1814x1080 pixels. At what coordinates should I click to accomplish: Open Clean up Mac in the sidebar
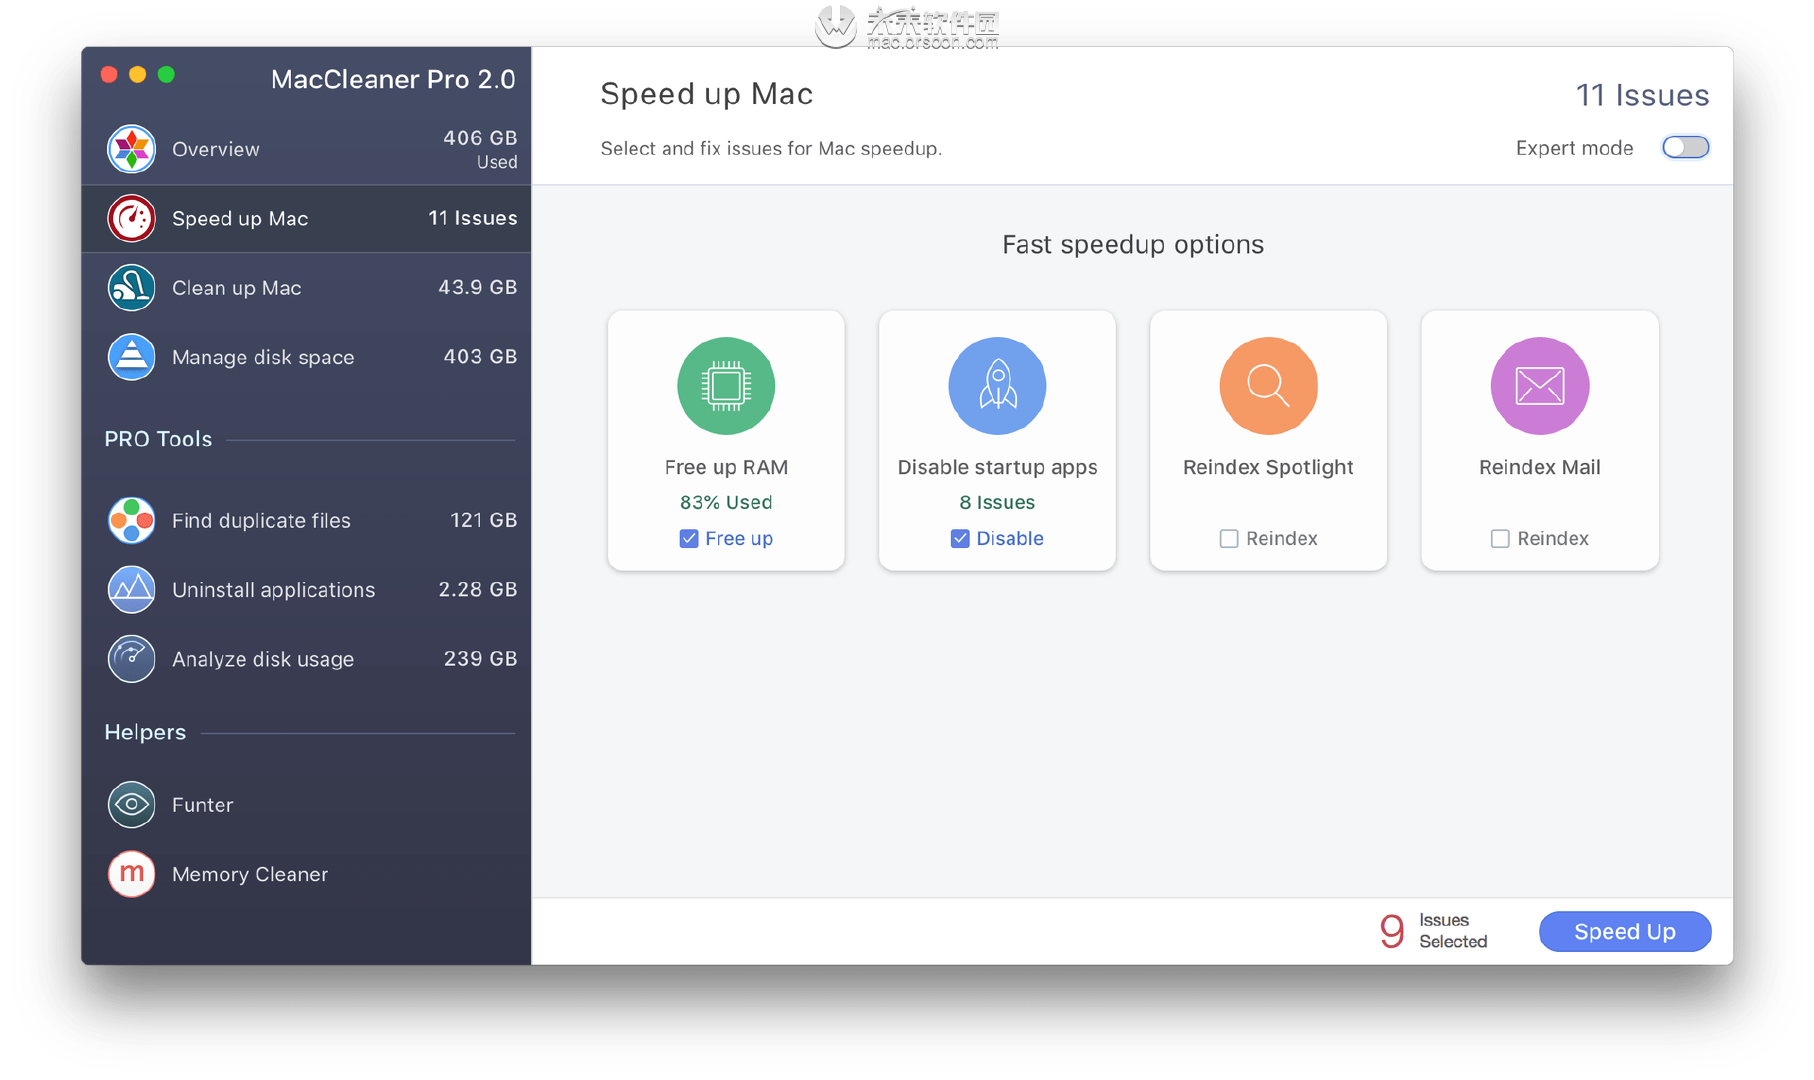(306, 288)
